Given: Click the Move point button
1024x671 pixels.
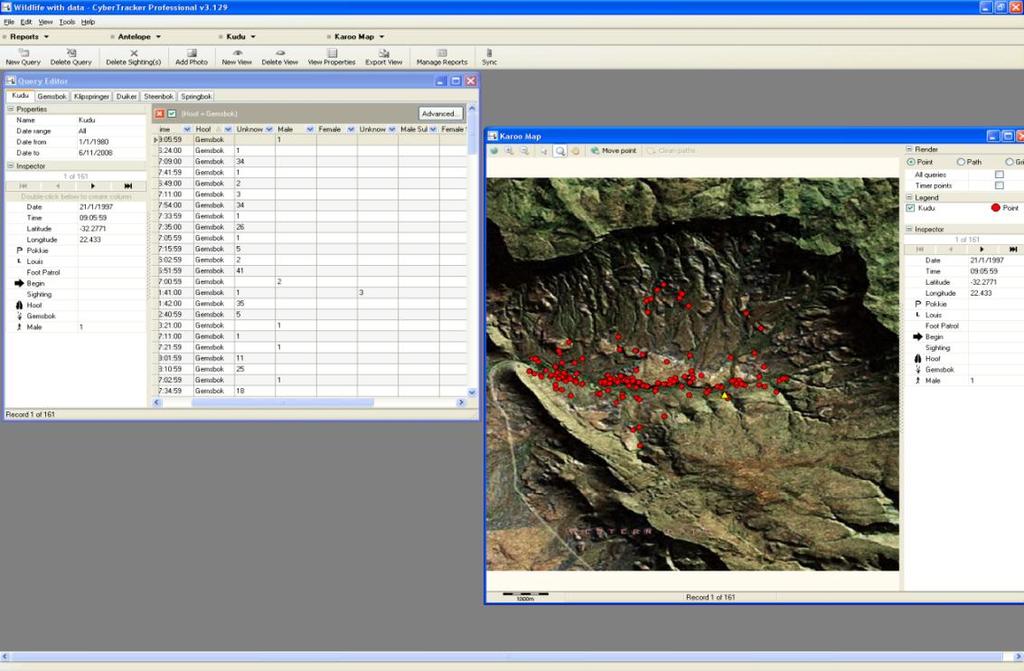Looking at the screenshot, I should tap(613, 151).
